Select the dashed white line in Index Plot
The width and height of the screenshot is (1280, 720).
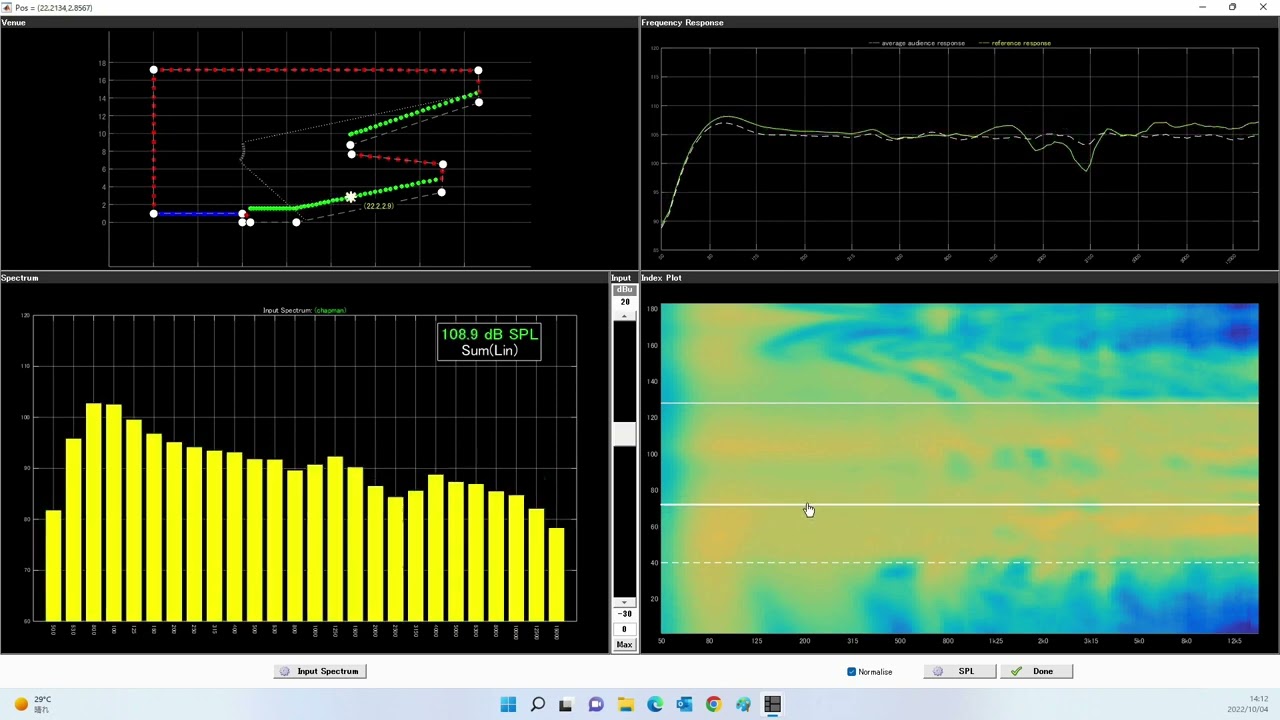pyautogui.click(x=959, y=562)
